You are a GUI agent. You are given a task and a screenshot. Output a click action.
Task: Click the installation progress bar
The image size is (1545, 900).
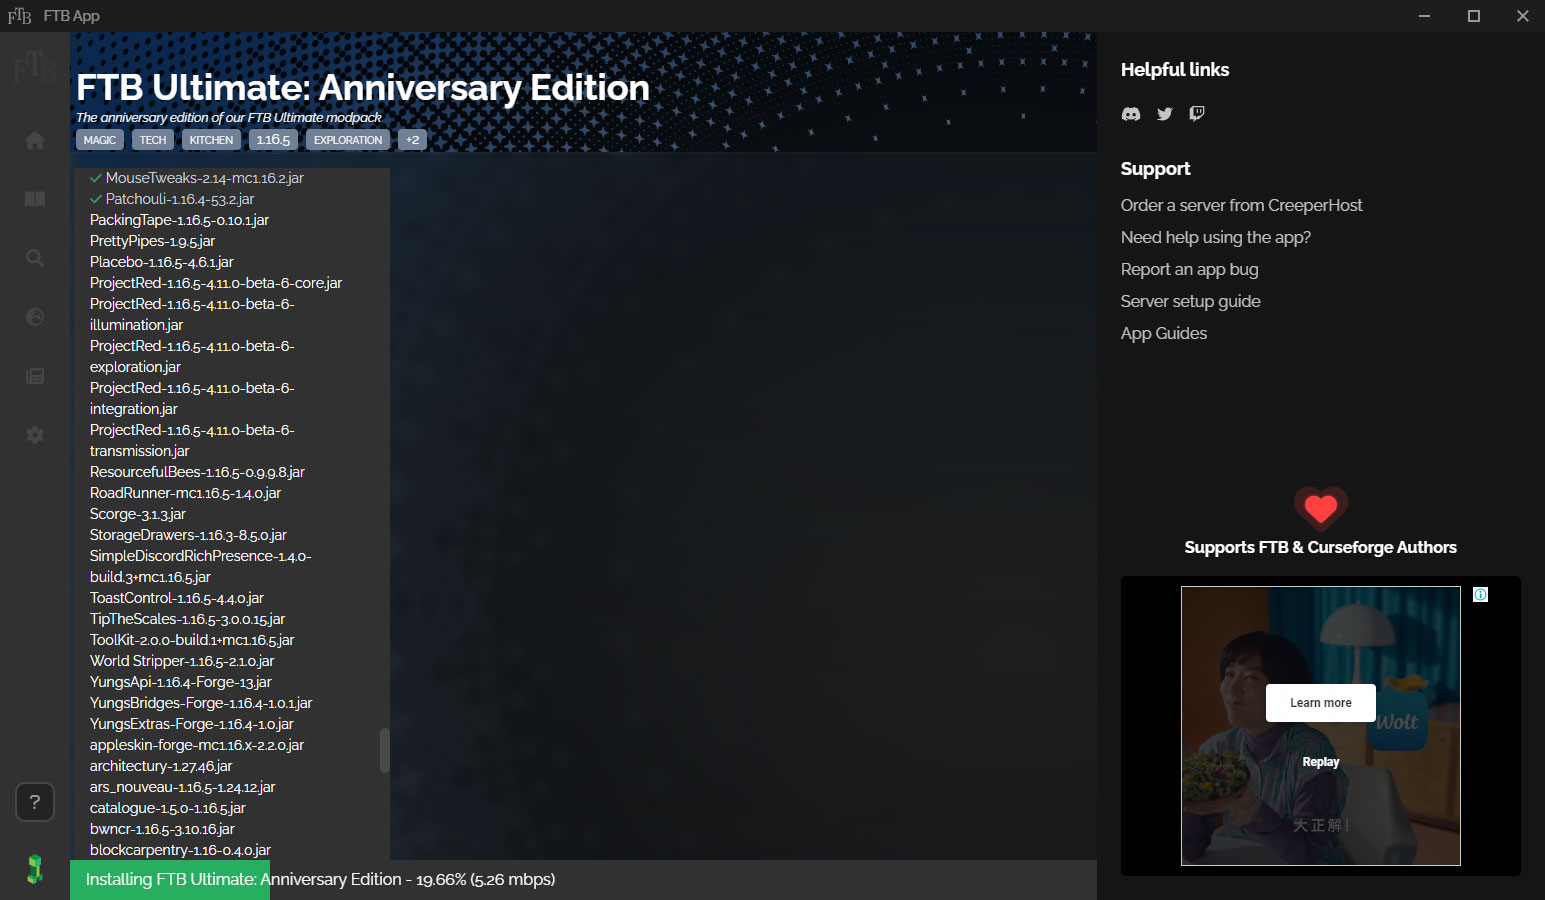[x=583, y=880]
